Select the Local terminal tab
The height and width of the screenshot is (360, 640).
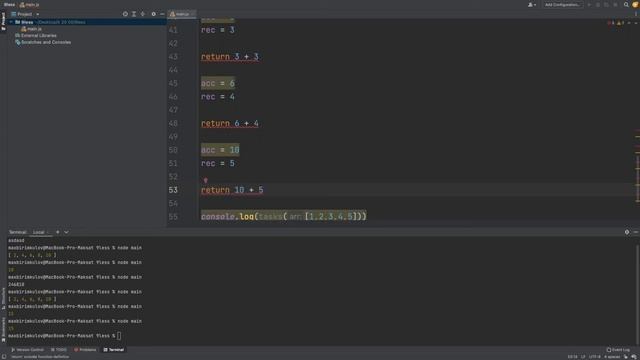click(38, 232)
